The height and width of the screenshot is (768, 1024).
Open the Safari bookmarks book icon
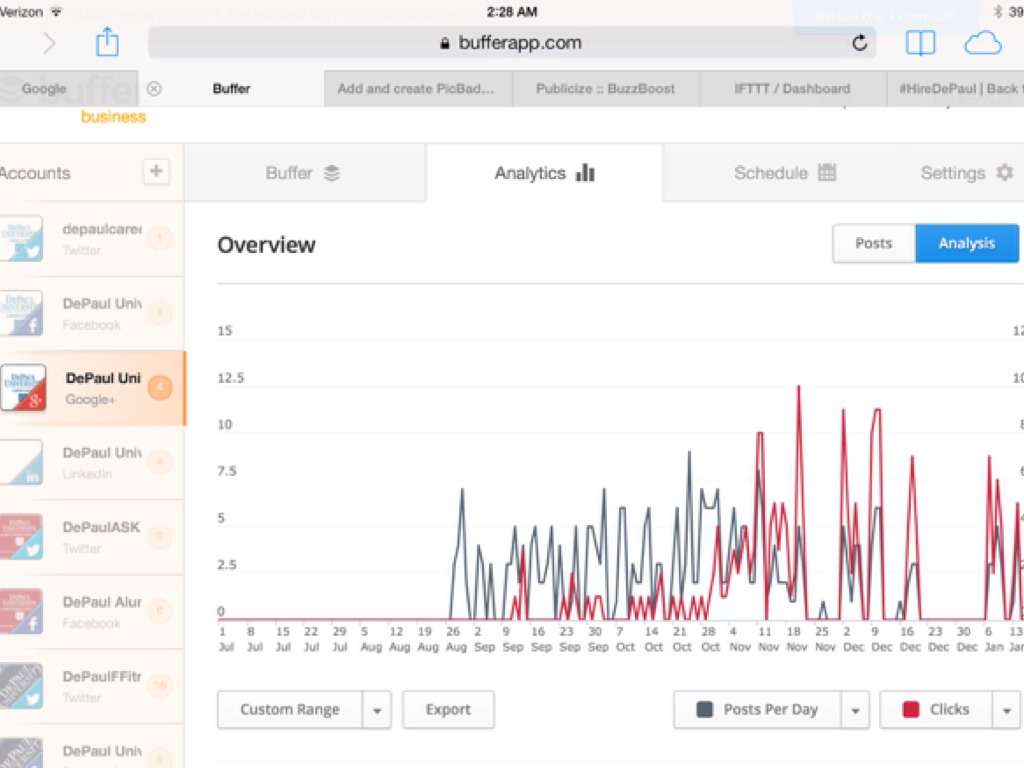coord(920,43)
